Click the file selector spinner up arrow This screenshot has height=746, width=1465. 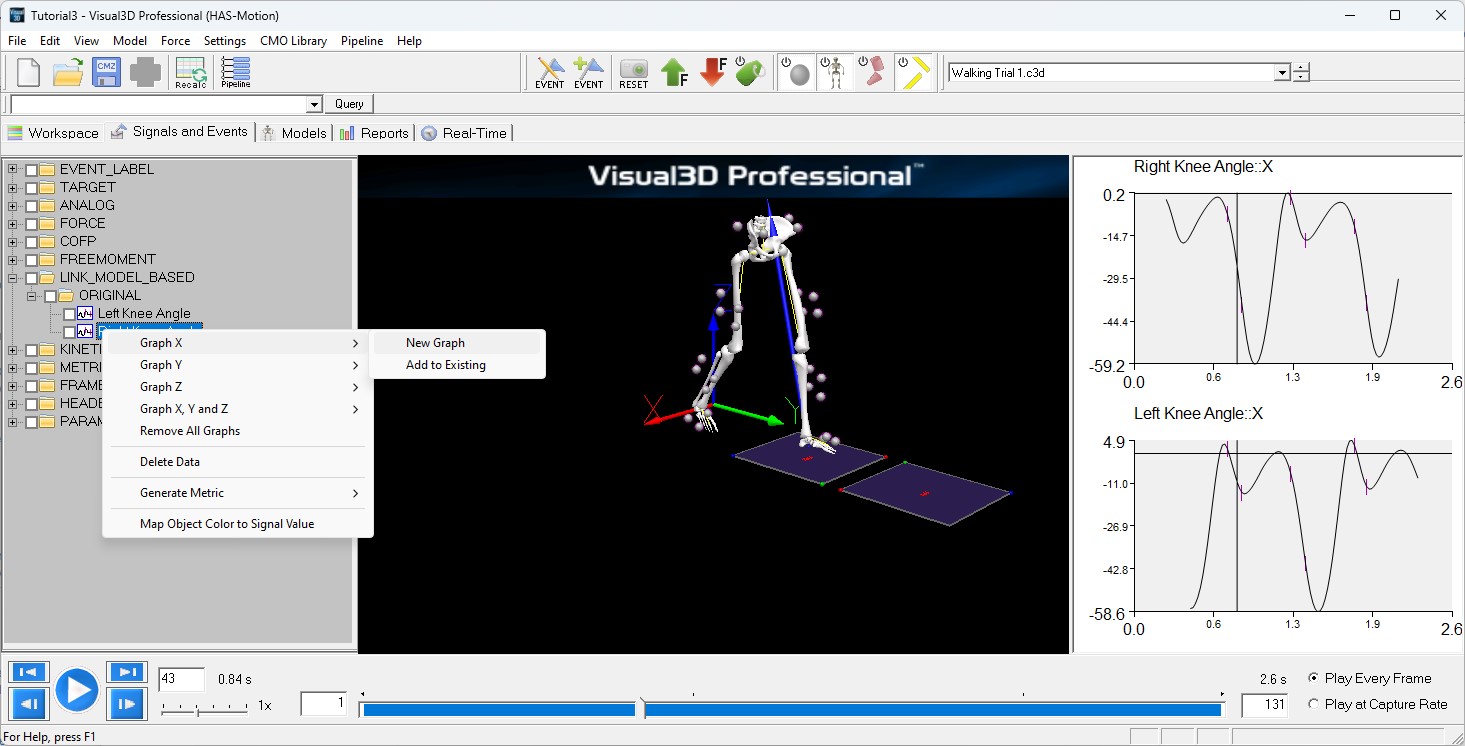pyautogui.click(x=1301, y=68)
